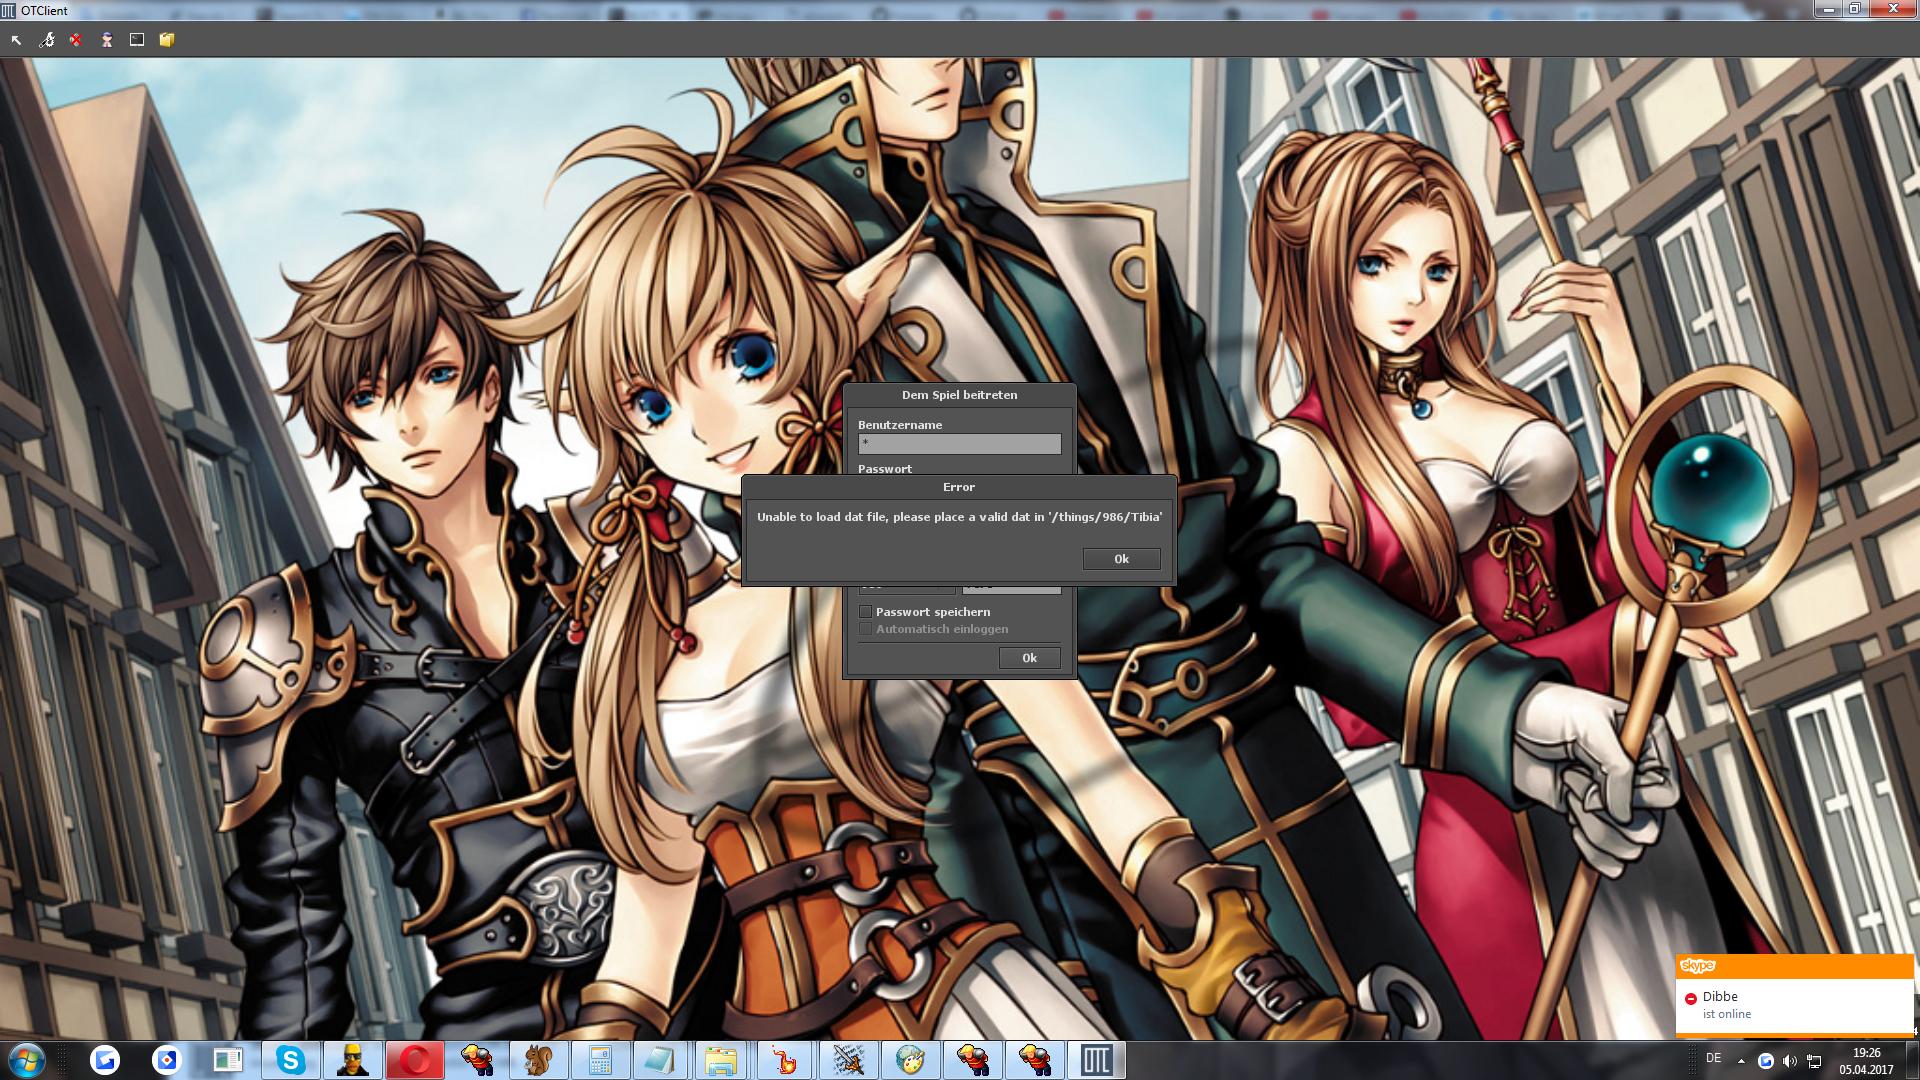Open the squirrel taskbar application

pyautogui.click(x=539, y=1060)
